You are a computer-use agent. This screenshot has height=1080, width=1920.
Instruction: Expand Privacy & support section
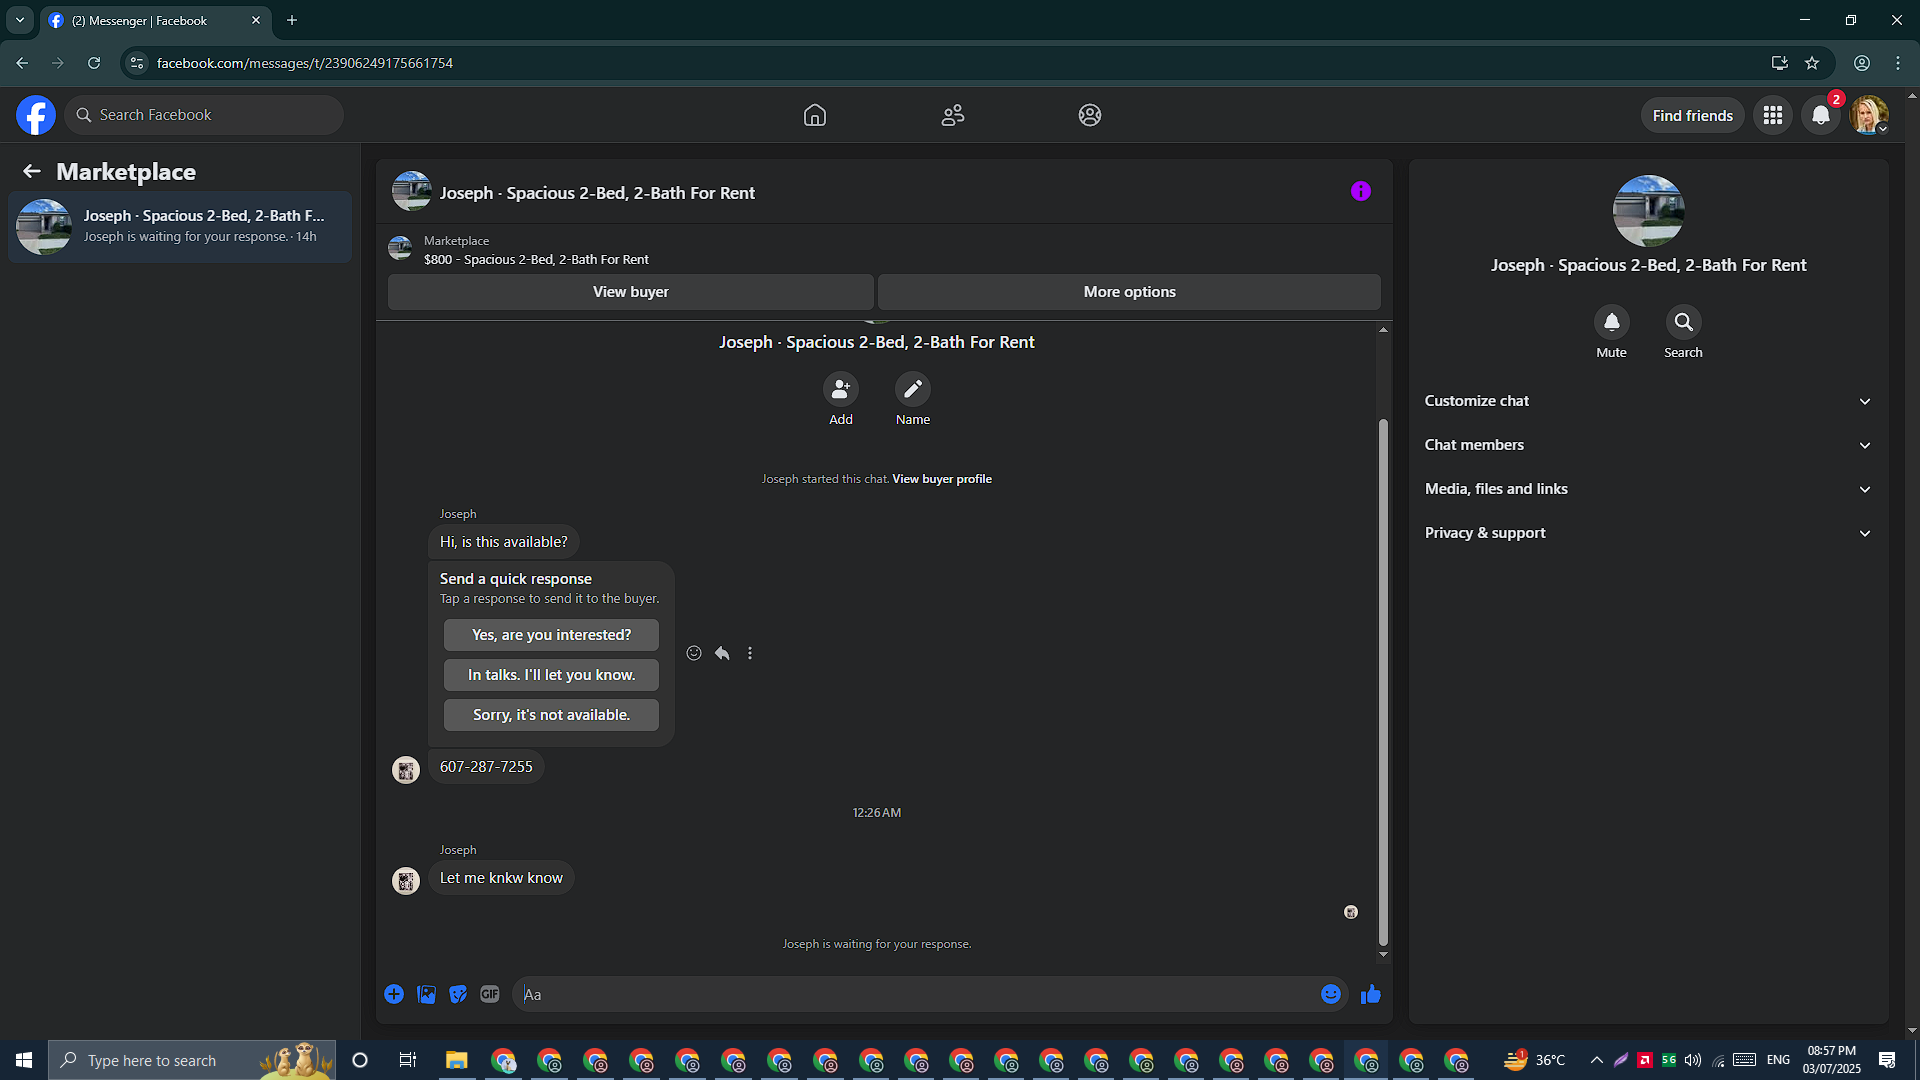pos(1648,533)
